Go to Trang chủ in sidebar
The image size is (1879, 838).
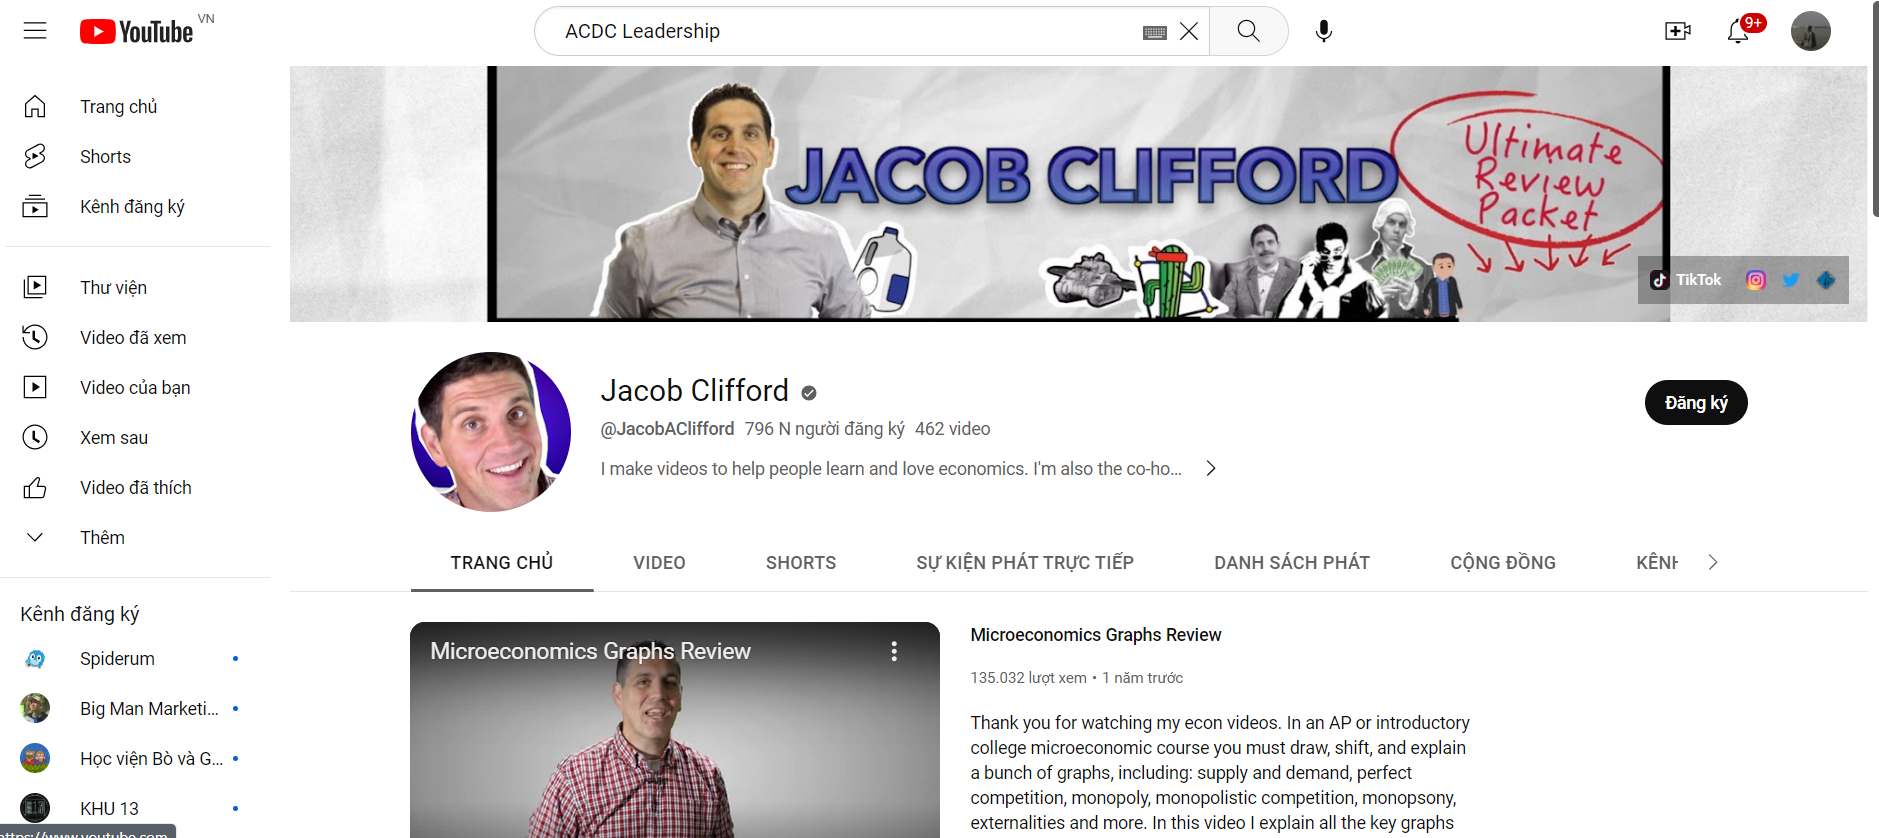pyautogui.click(x=137, y=106)
